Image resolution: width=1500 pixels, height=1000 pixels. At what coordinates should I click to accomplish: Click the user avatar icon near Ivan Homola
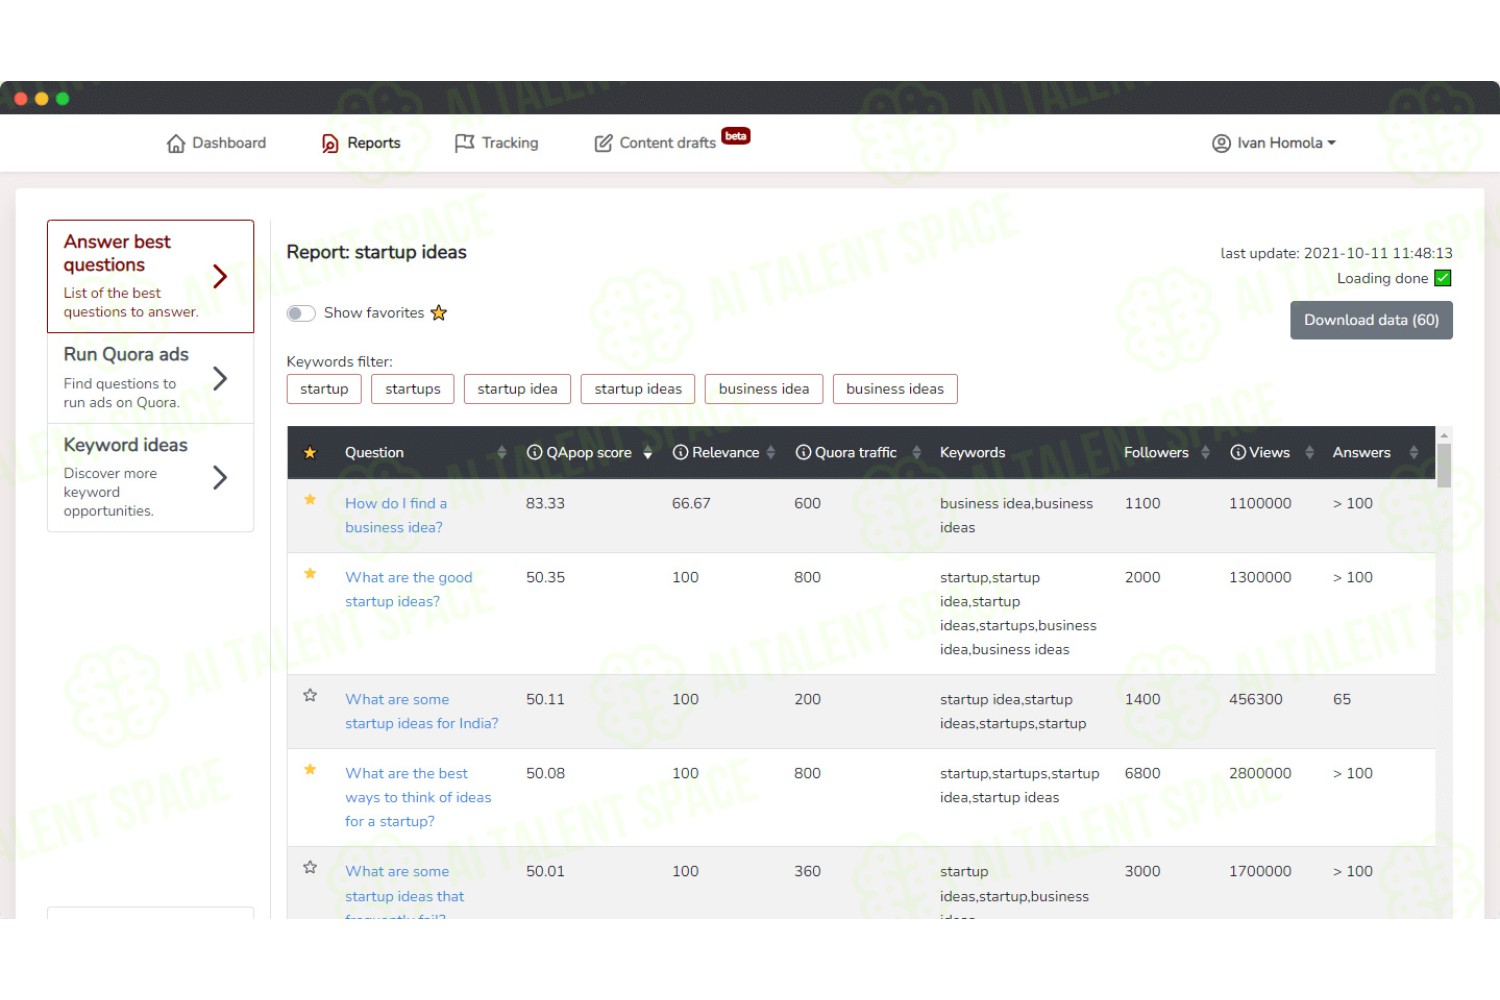(x=1221, y=143)
